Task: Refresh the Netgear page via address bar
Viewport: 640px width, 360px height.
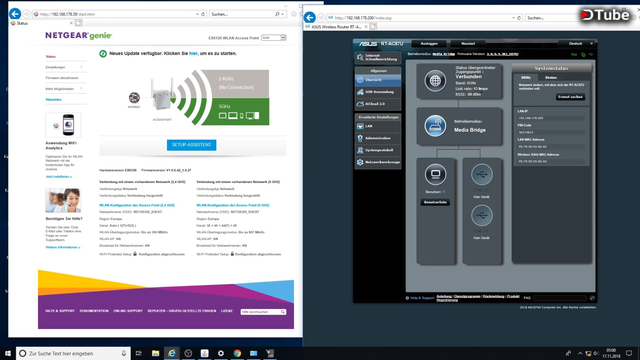Action: click(x=203, y=14)
